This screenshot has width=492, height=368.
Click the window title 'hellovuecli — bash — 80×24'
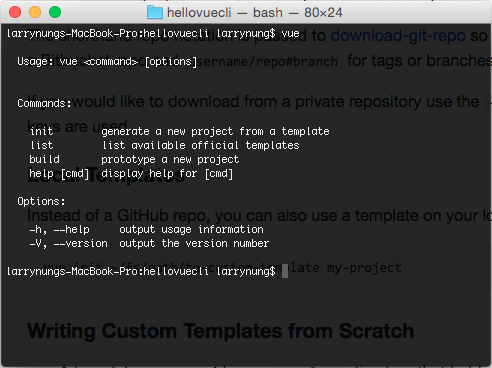coord(255,13)
